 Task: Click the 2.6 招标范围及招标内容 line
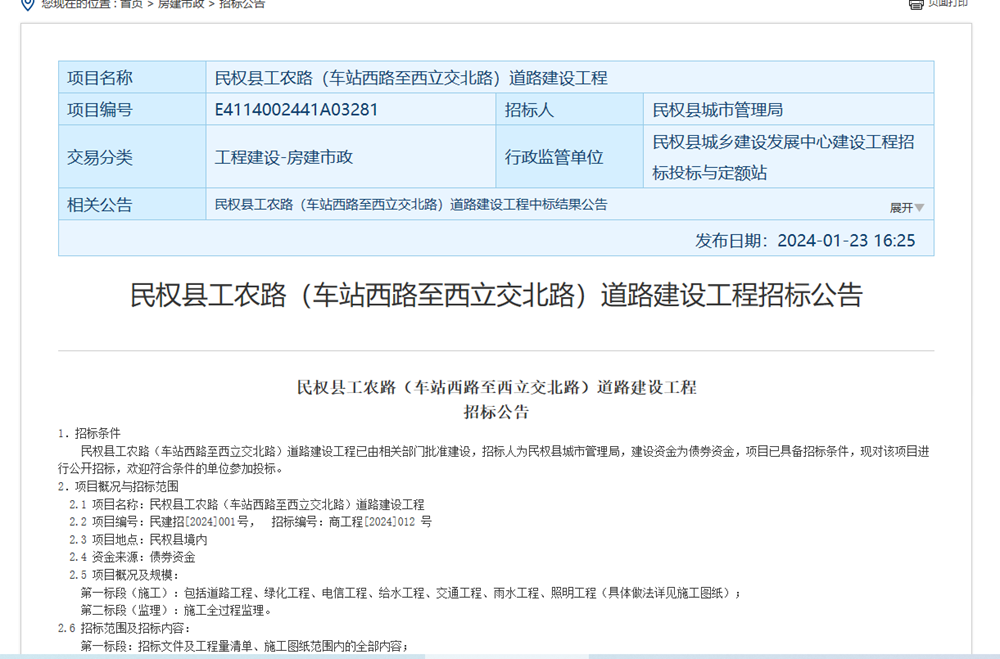124,628
